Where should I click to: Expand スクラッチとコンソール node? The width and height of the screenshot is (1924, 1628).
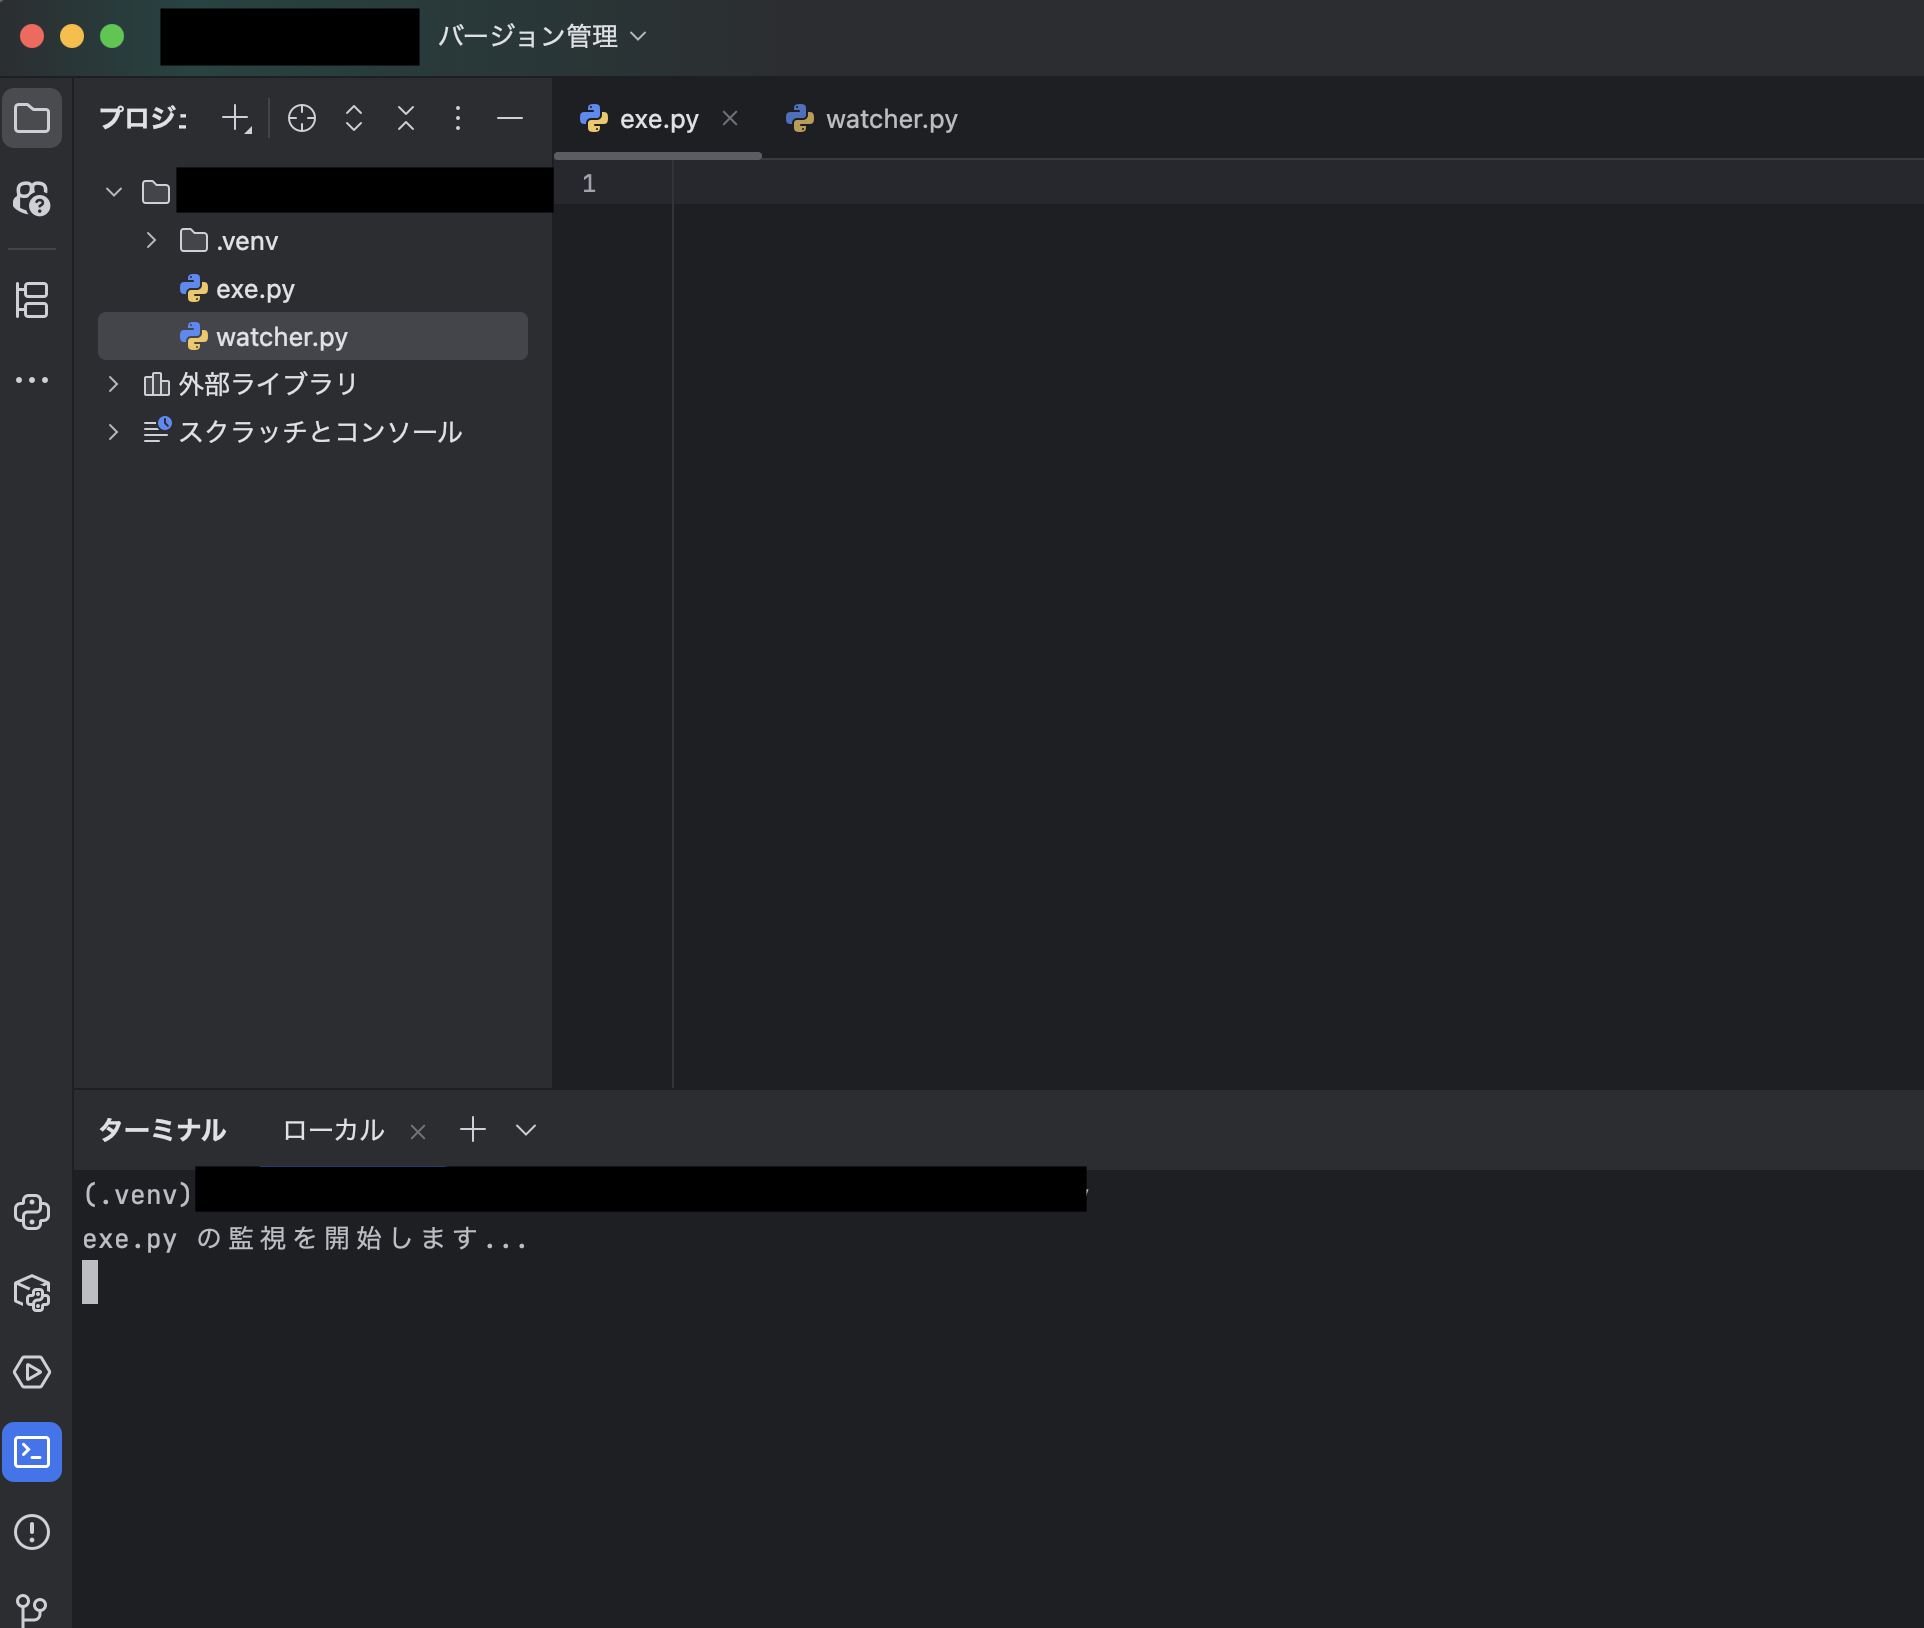[113, 432]
